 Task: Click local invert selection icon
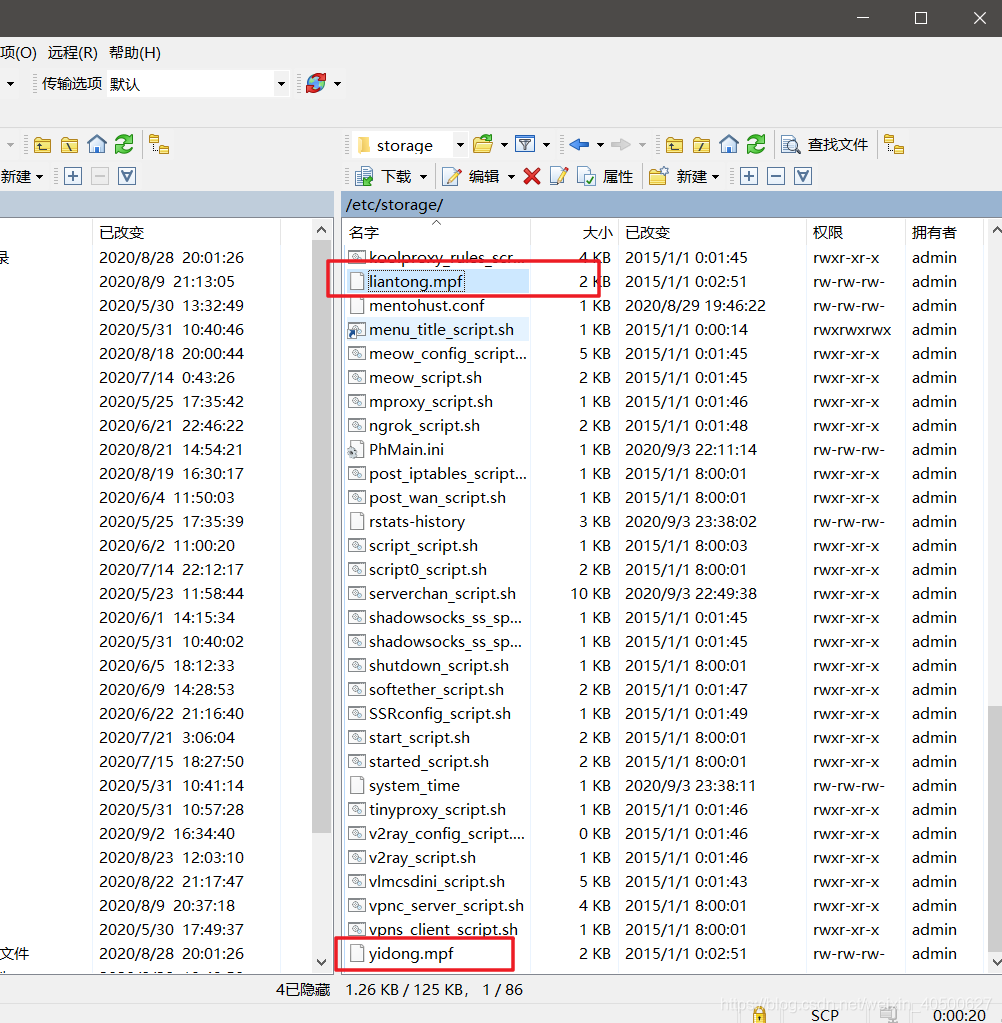127,176
